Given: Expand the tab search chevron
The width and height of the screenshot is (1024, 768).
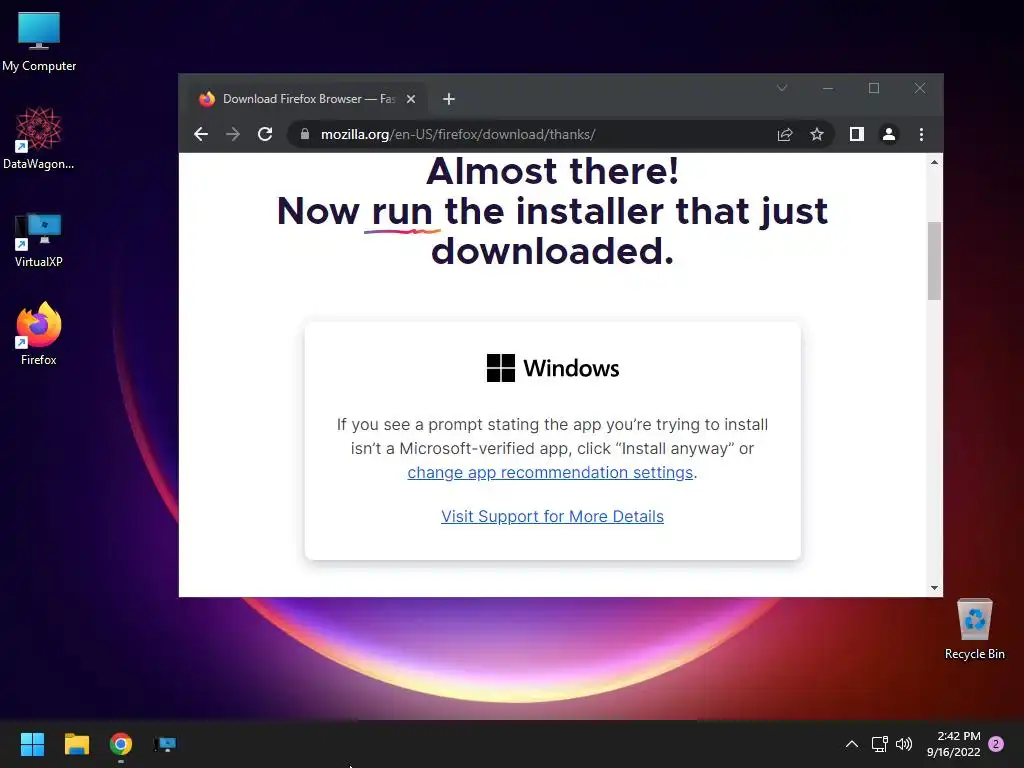Looking at the screenshot, I should (x=782, y=88).
